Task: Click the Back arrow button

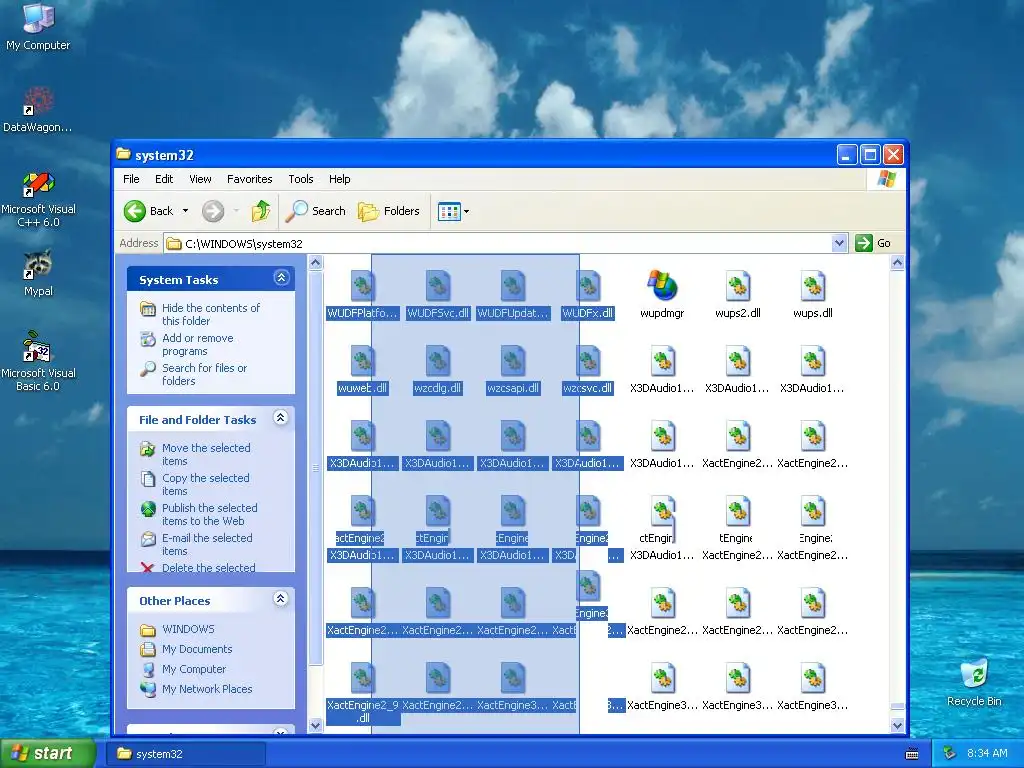Action: (150, 211)
